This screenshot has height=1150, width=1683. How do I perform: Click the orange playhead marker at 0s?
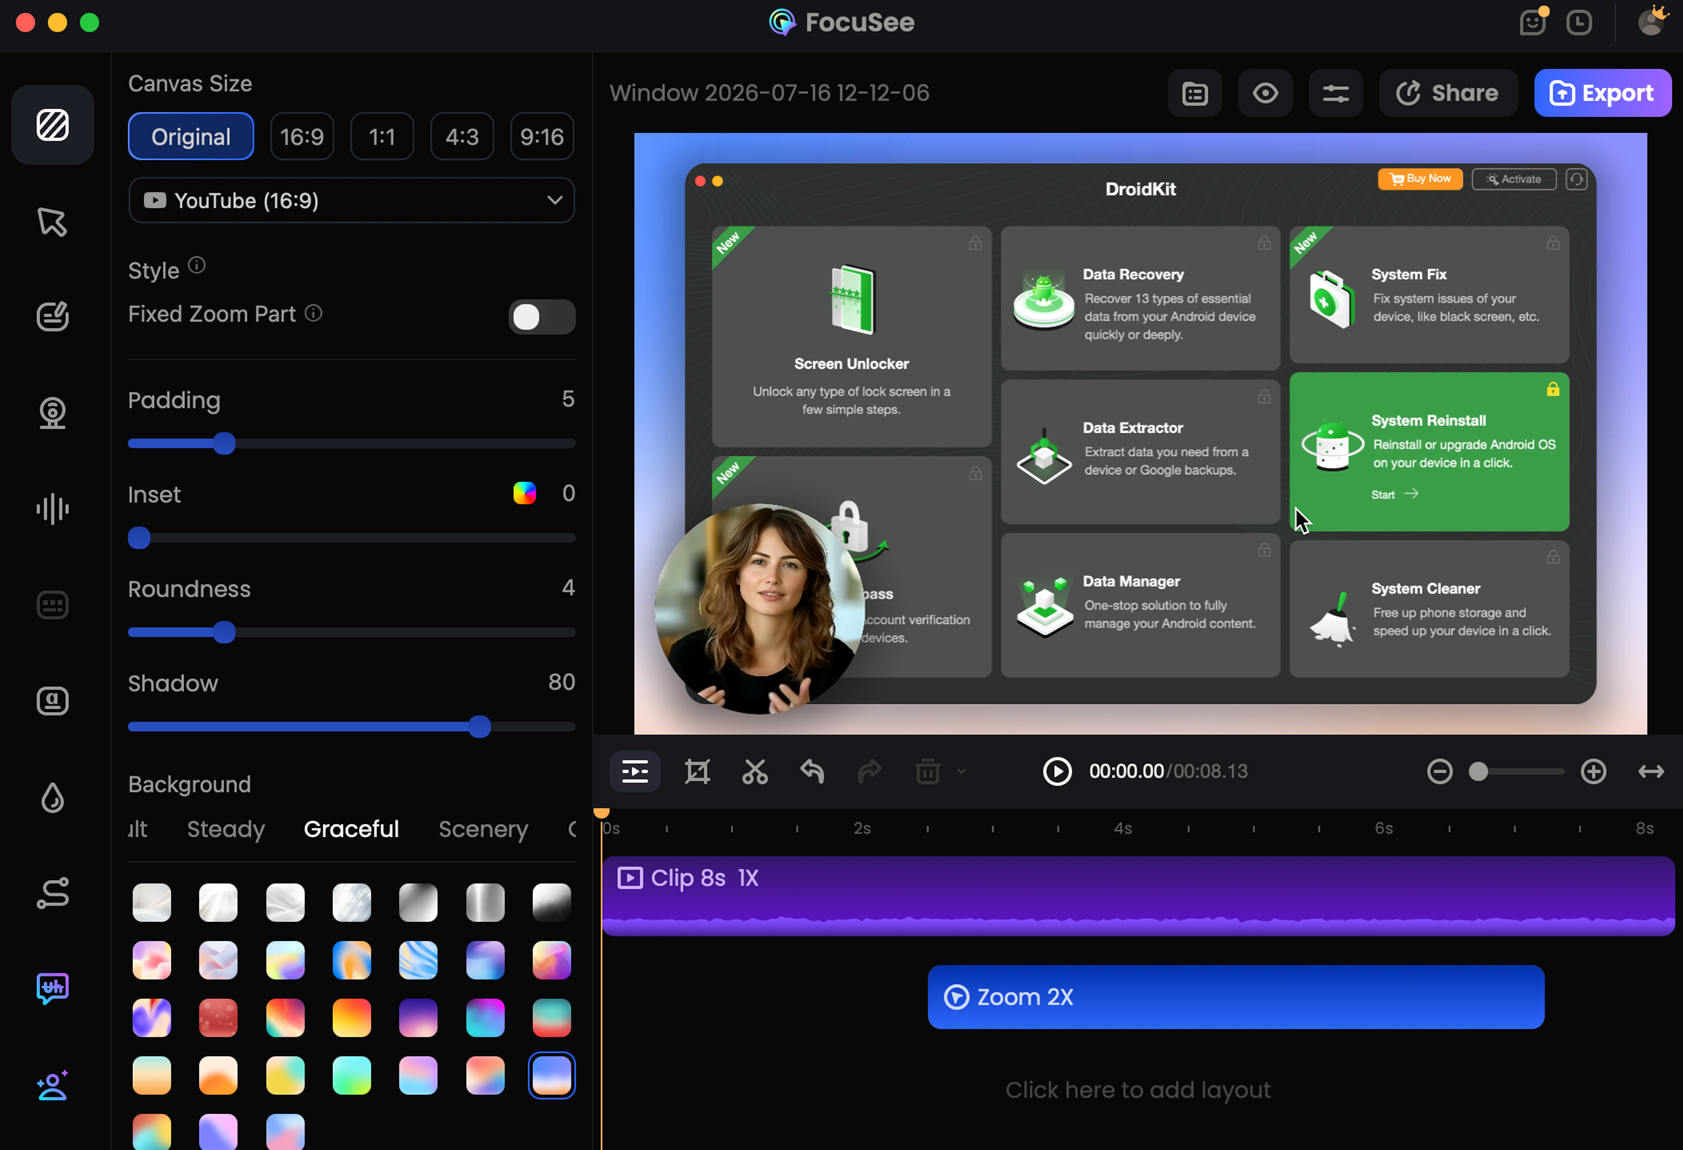click(x=602, y=813)
